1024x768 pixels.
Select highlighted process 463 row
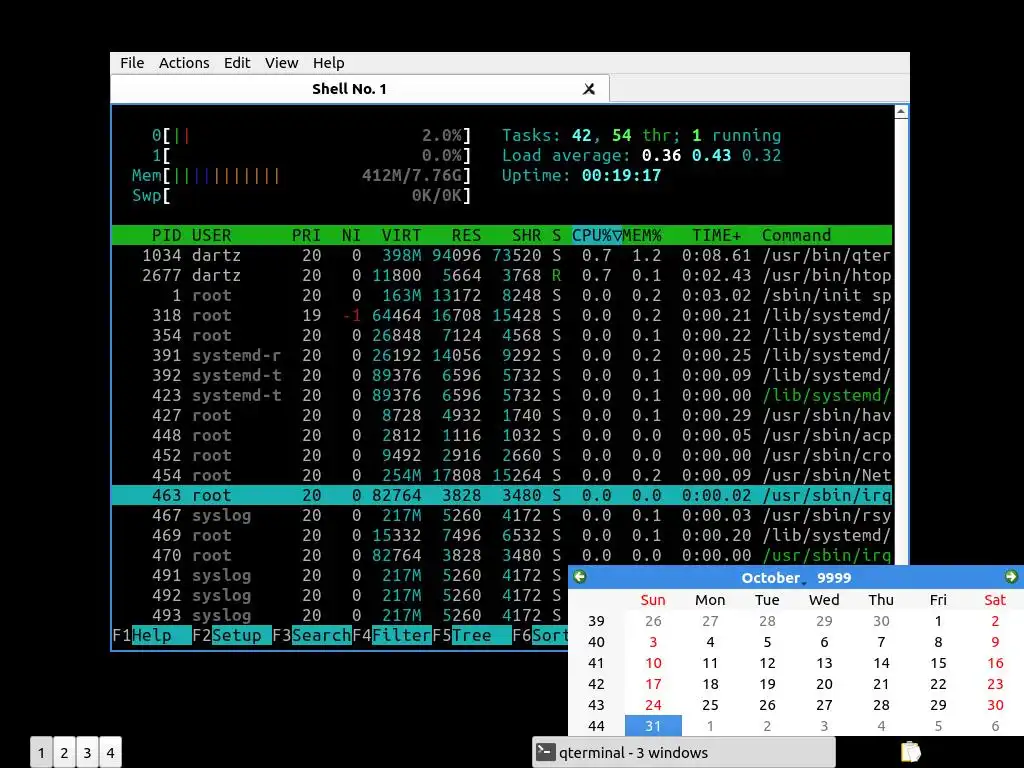tap(502, 495)
